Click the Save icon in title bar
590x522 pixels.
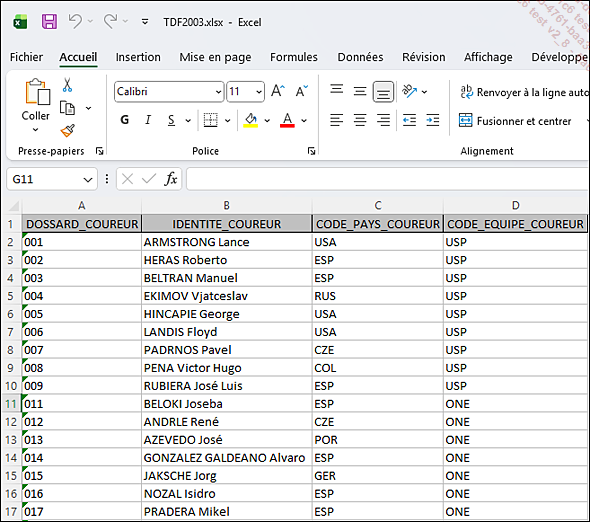pyautogui.click(x=49, y=22)
